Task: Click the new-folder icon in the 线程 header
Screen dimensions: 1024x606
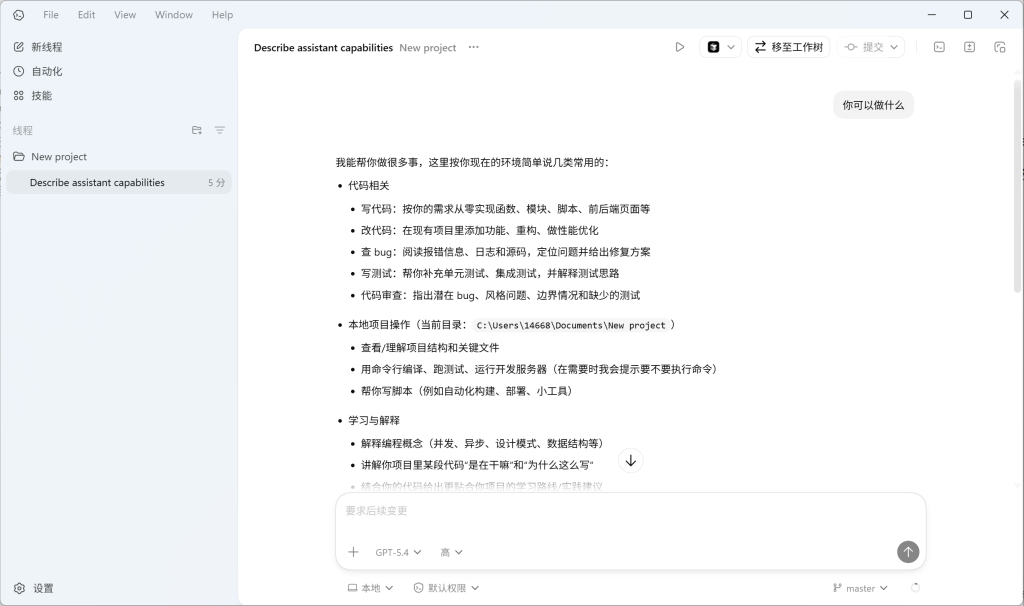Action: pyautogui.click(x=196, y=130)
